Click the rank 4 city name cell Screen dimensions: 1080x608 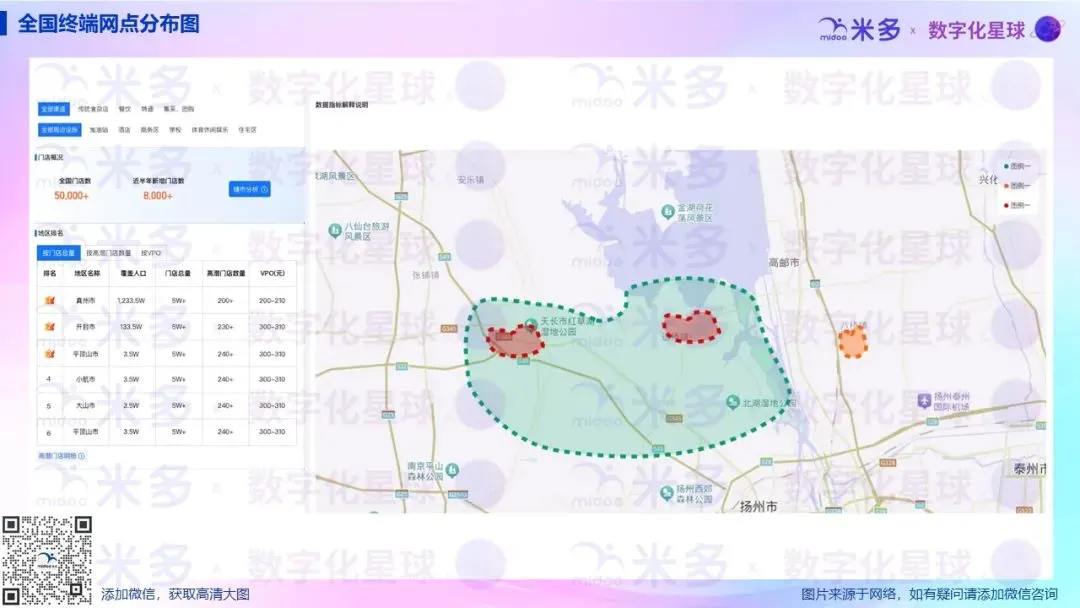click(x=85, y=379)
